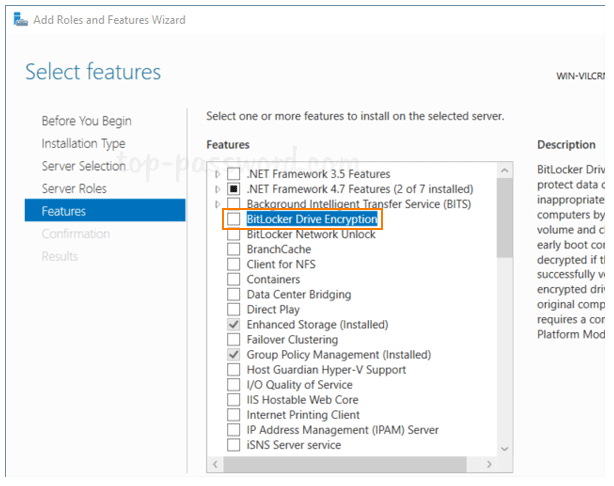Screen dimensions: 614x486
Task: Select the Host Guardian Hyper-V Support label
Action: pos(326,369)
